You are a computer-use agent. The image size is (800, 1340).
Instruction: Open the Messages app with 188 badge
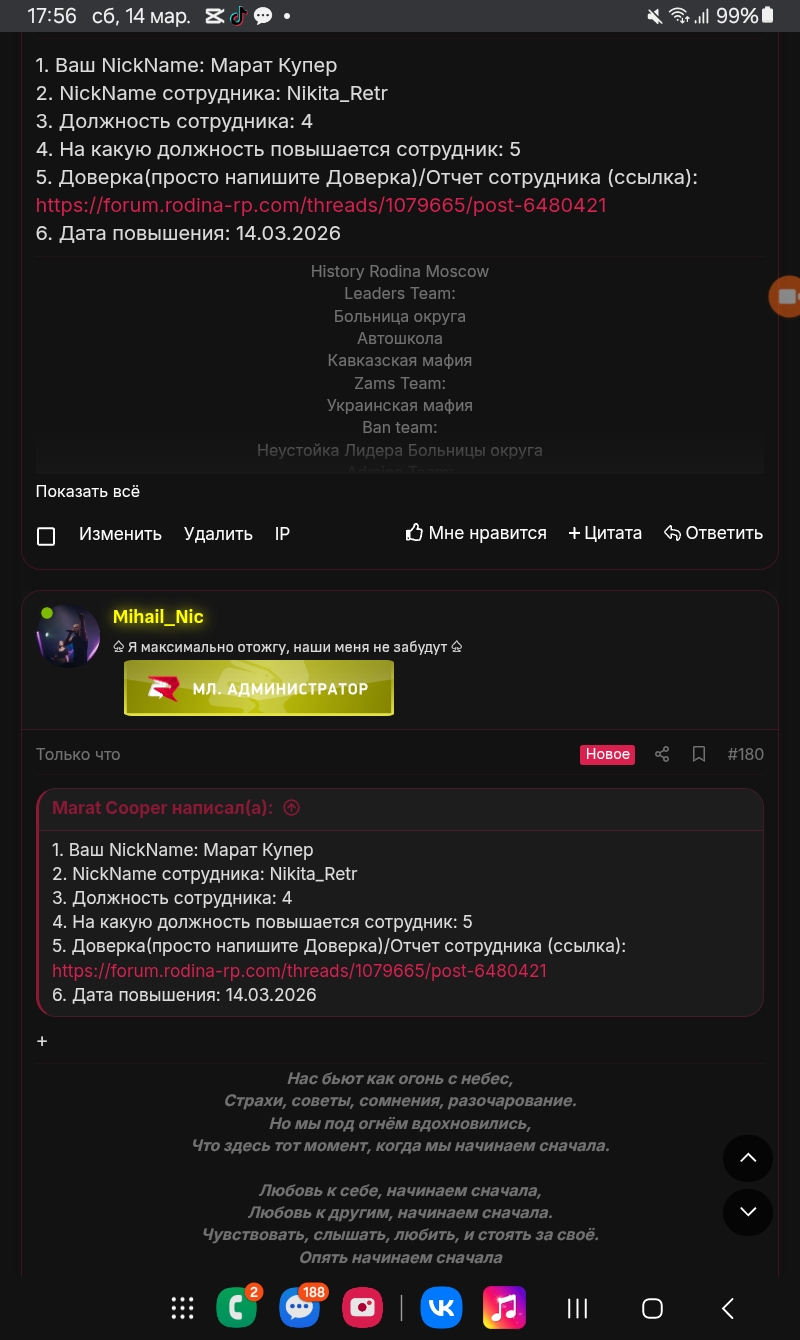[x=299, y=1307]
